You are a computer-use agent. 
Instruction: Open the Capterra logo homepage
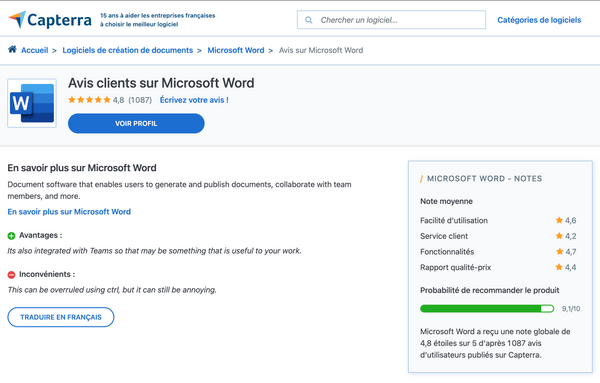pos(50,20)
